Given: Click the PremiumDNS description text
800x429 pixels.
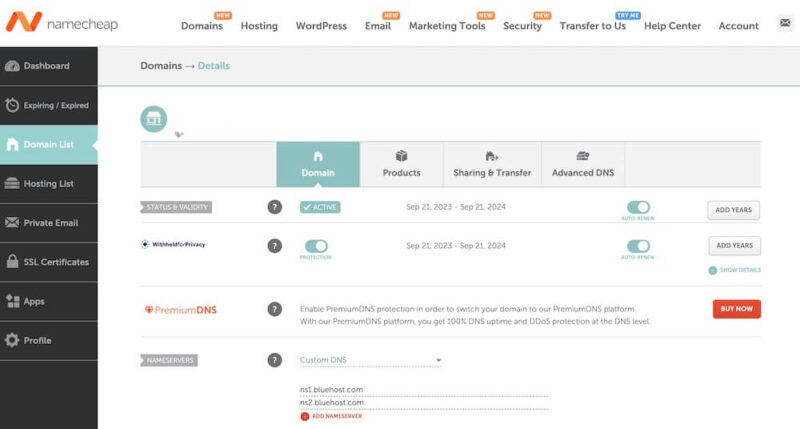Looking at the screenshot, I should pyautogui.click(x=475, y=315).
